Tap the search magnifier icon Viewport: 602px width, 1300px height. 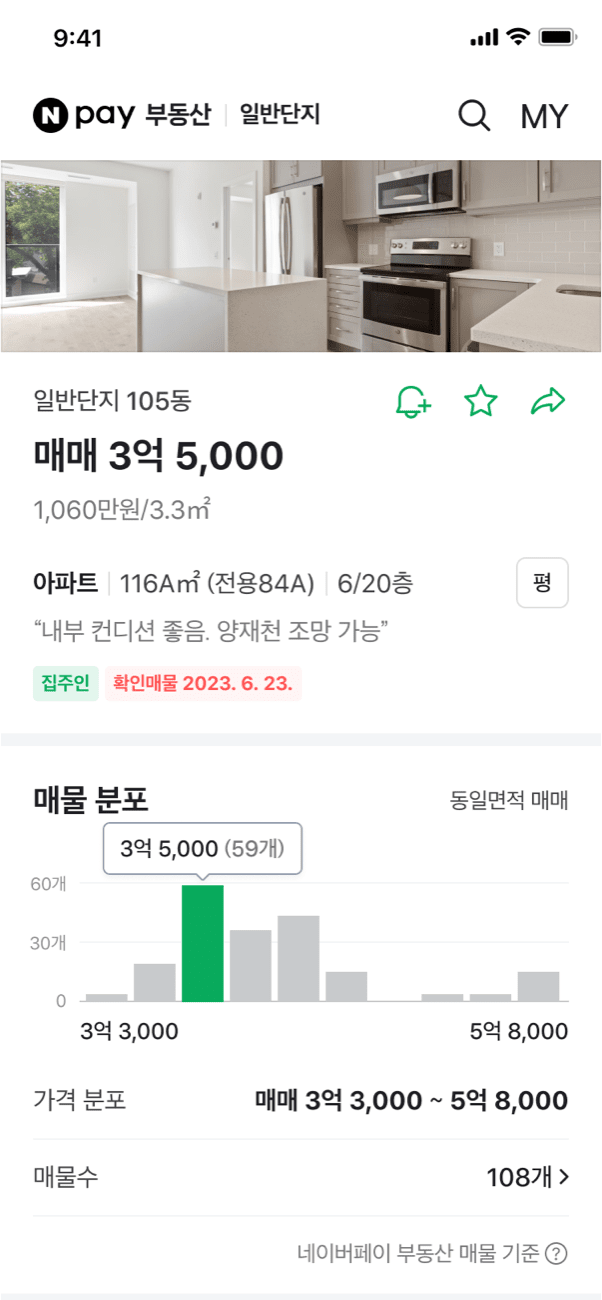pyautogui.click(x=474, y=116)
